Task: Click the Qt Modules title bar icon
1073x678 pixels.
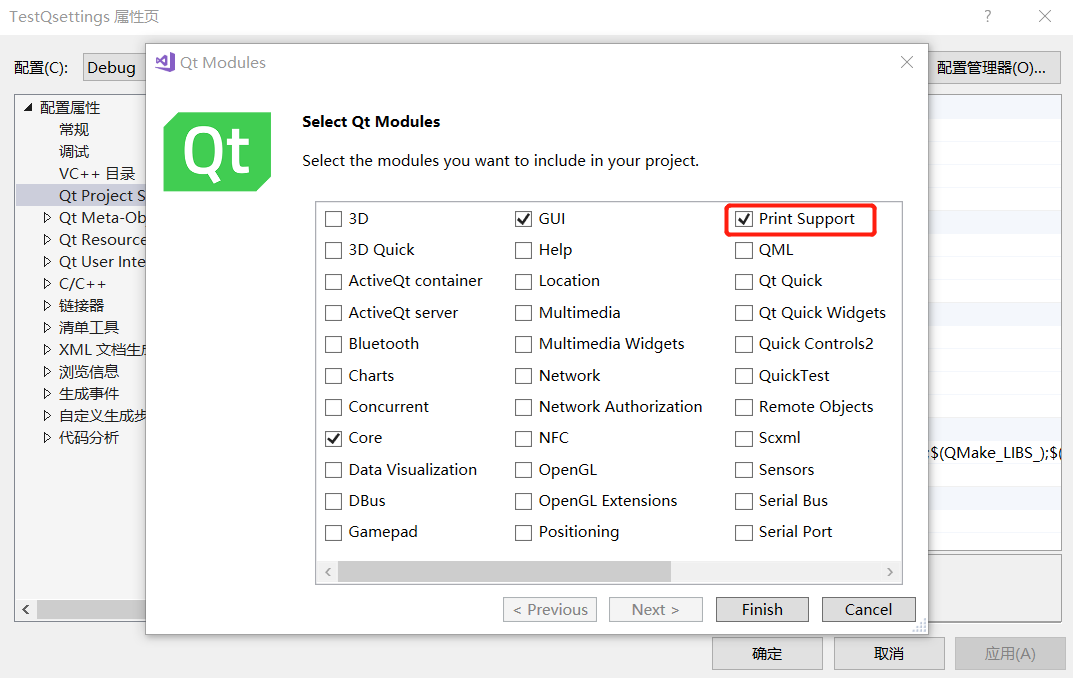Action: click(163, 62)
